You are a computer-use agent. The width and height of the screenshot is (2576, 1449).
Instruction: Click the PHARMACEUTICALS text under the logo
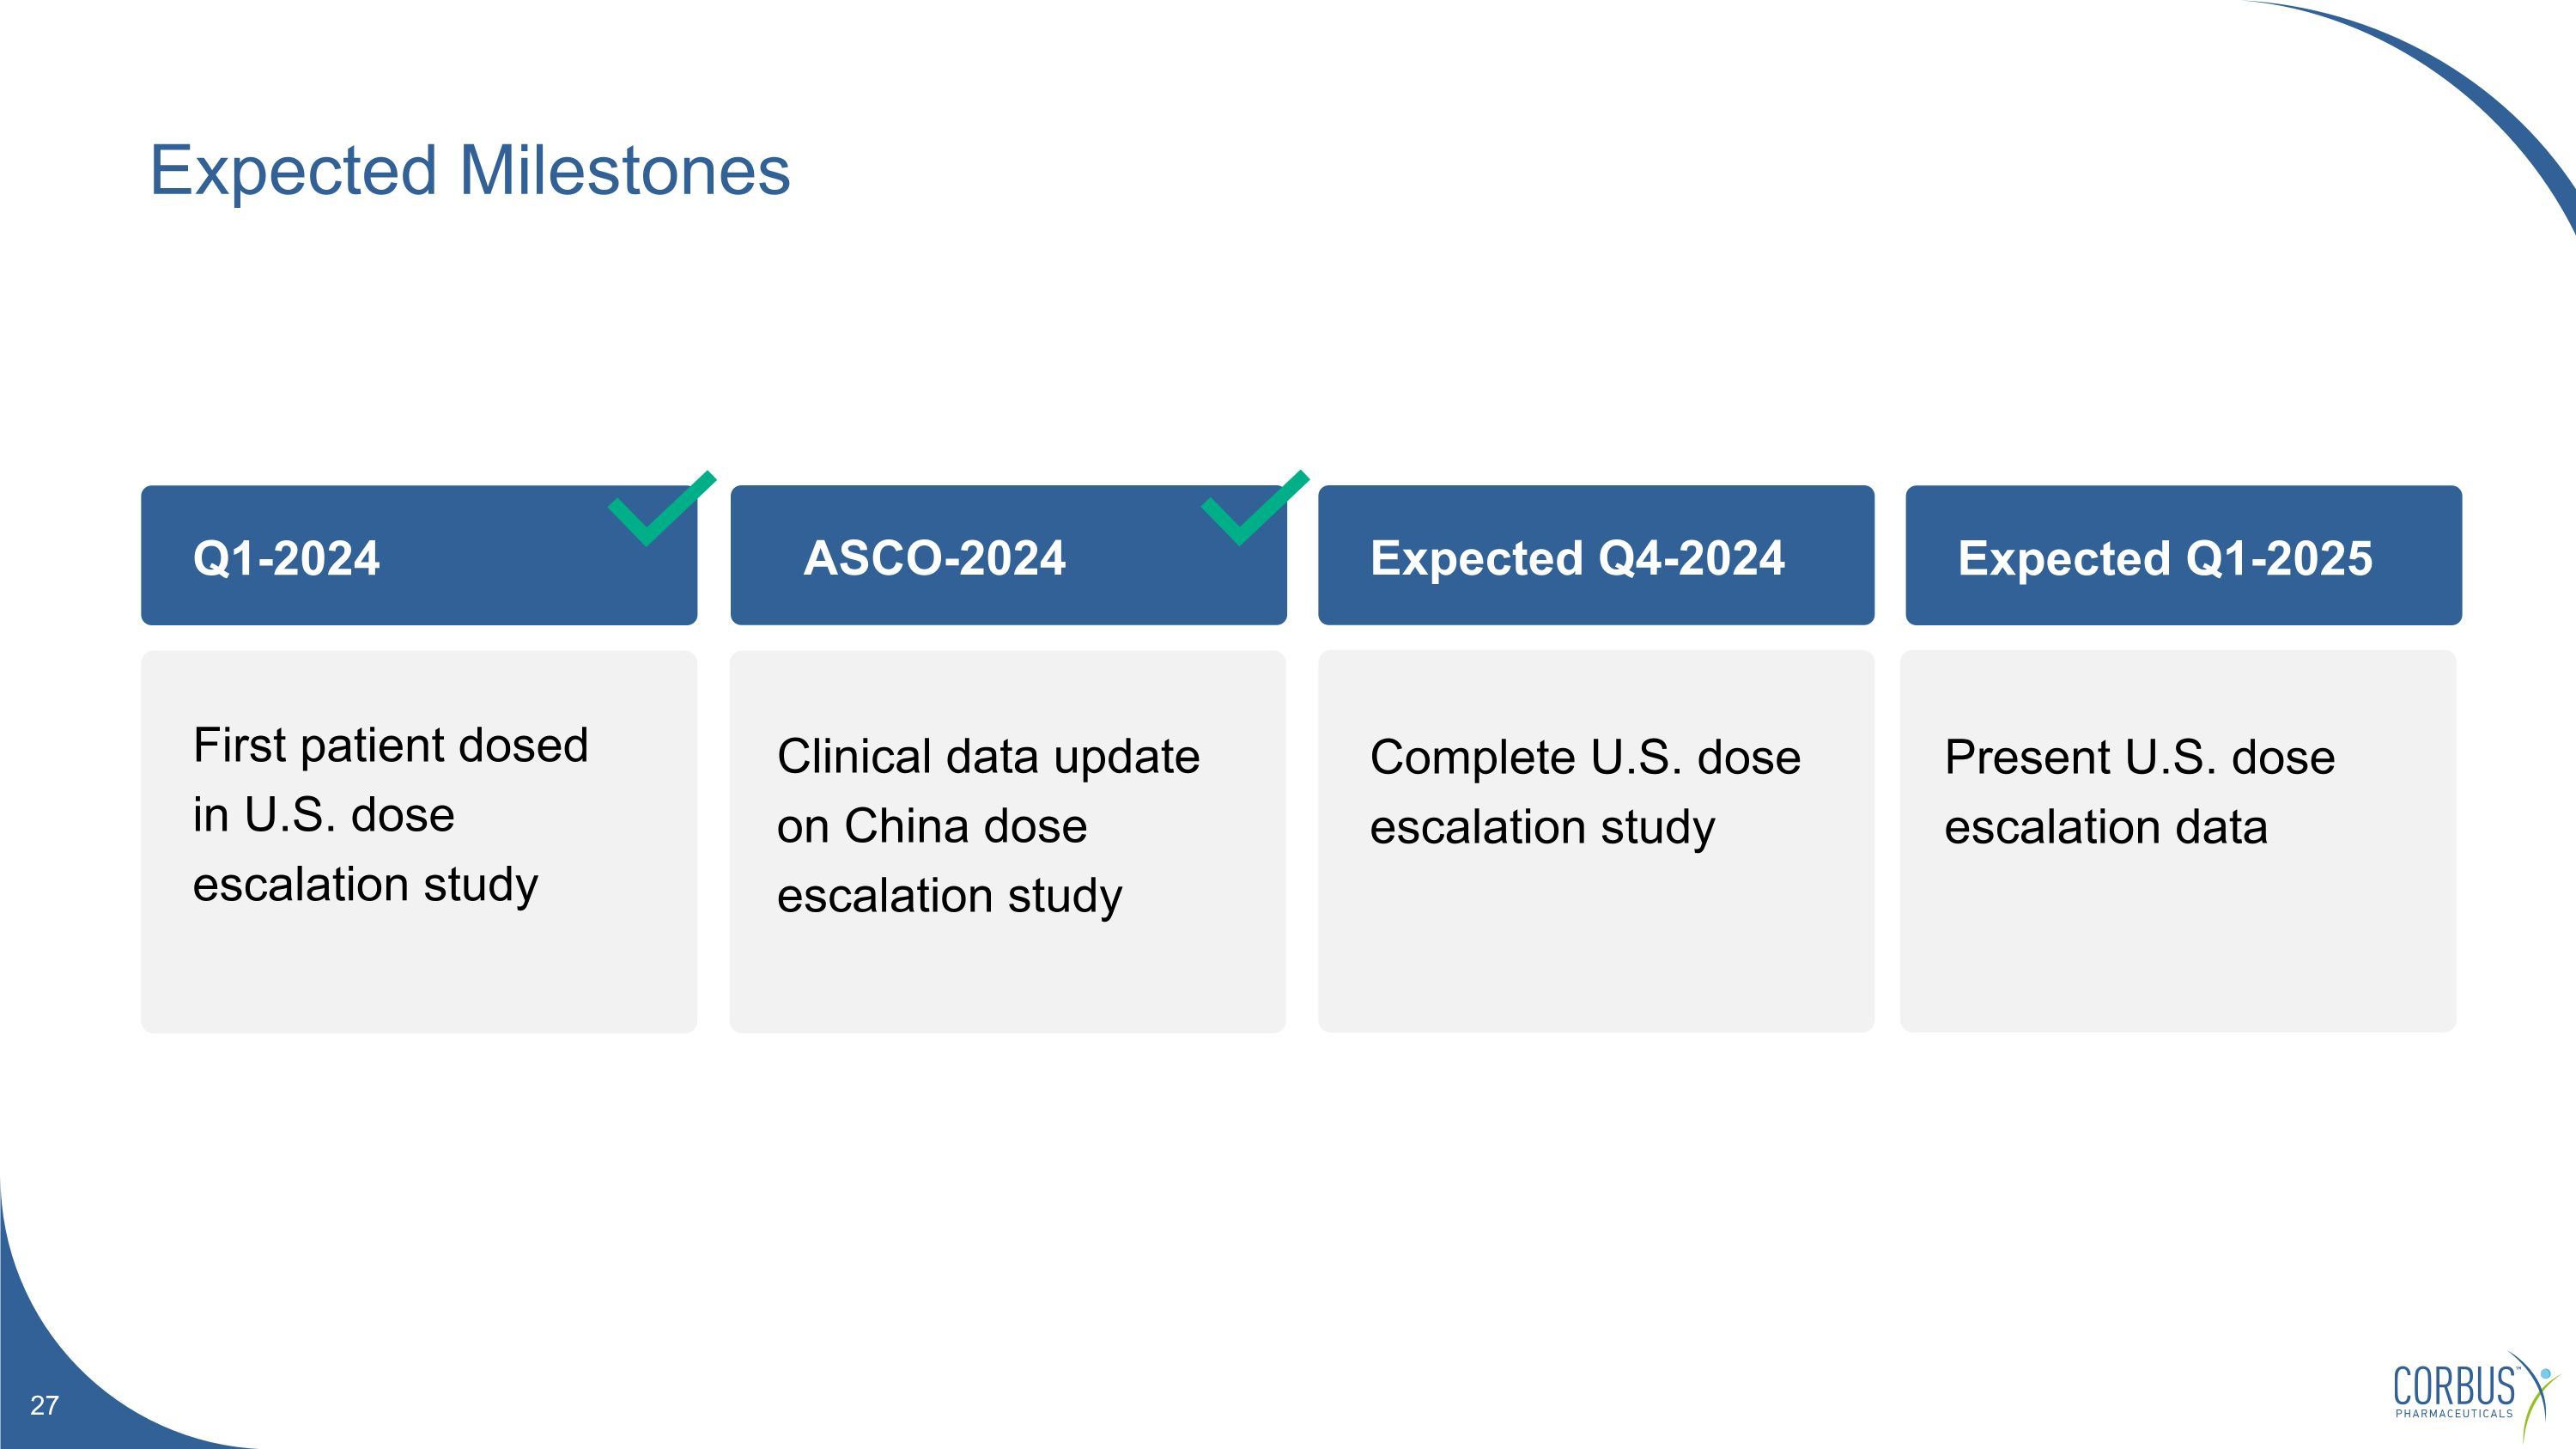pyautogui.click(x=2453, y=1414)
